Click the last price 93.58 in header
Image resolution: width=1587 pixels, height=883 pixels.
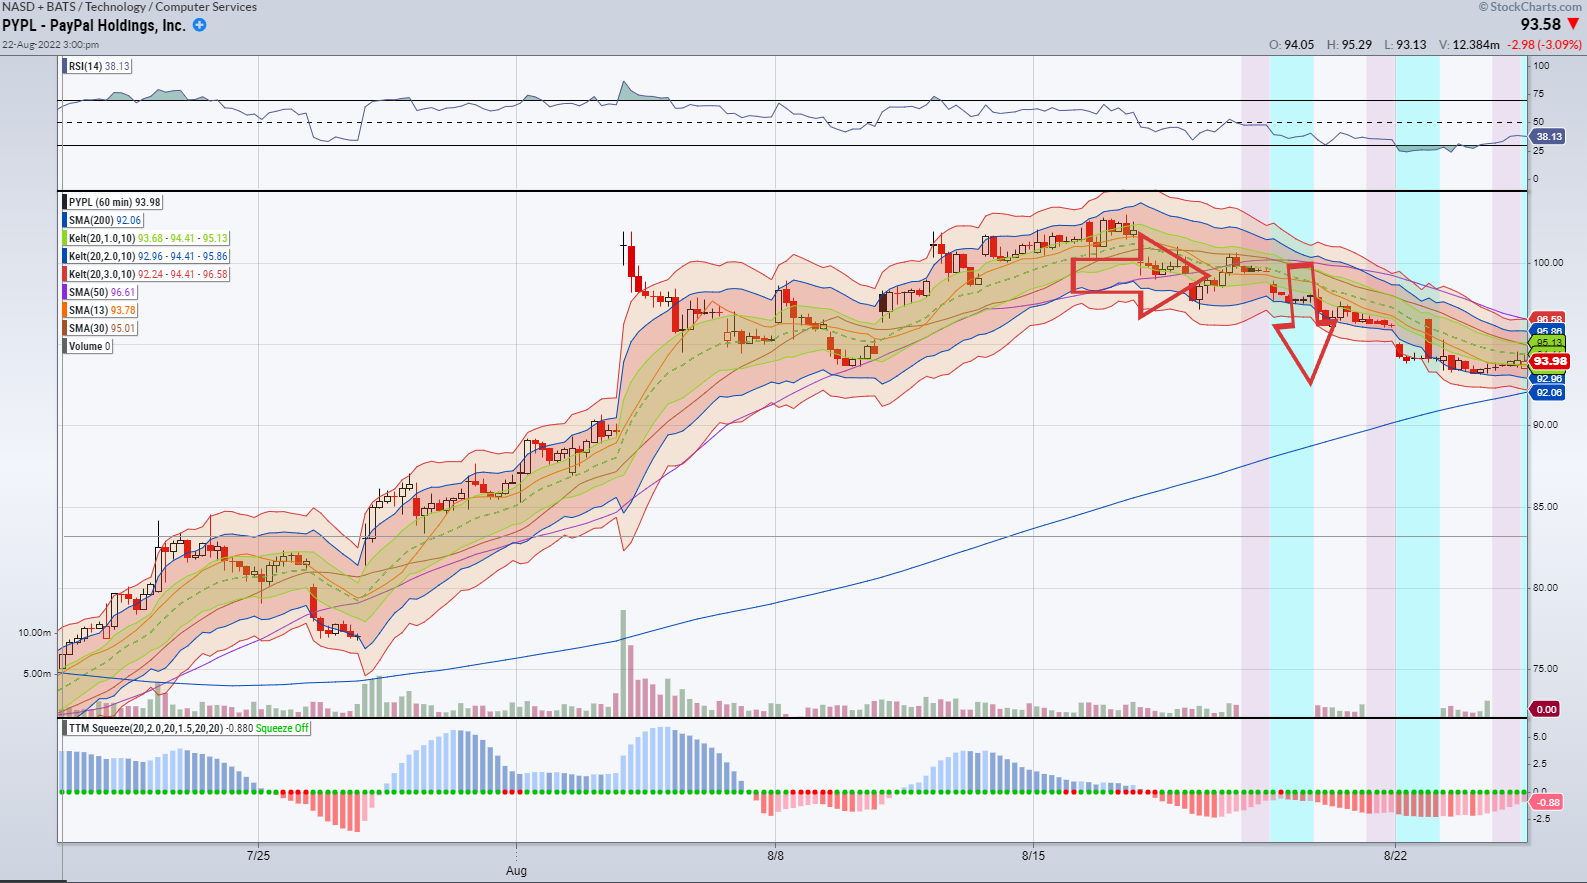tap(1540, 24)
